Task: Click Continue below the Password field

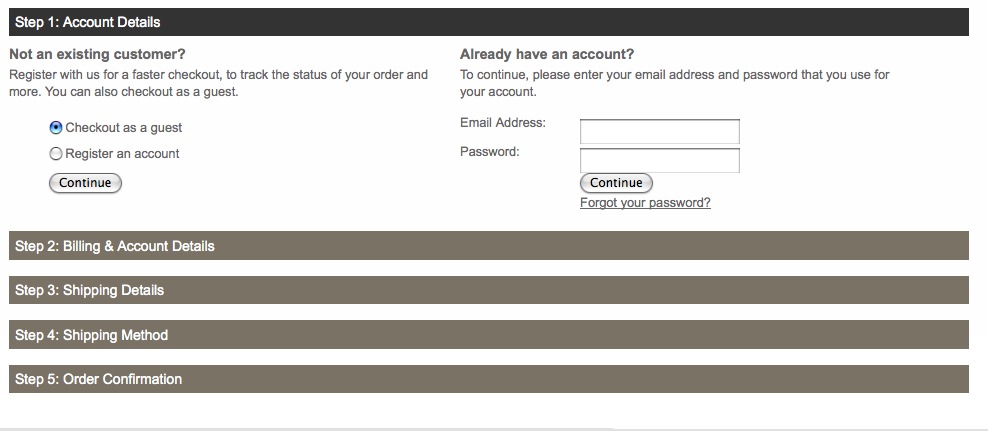Action: tap(616, 183)
